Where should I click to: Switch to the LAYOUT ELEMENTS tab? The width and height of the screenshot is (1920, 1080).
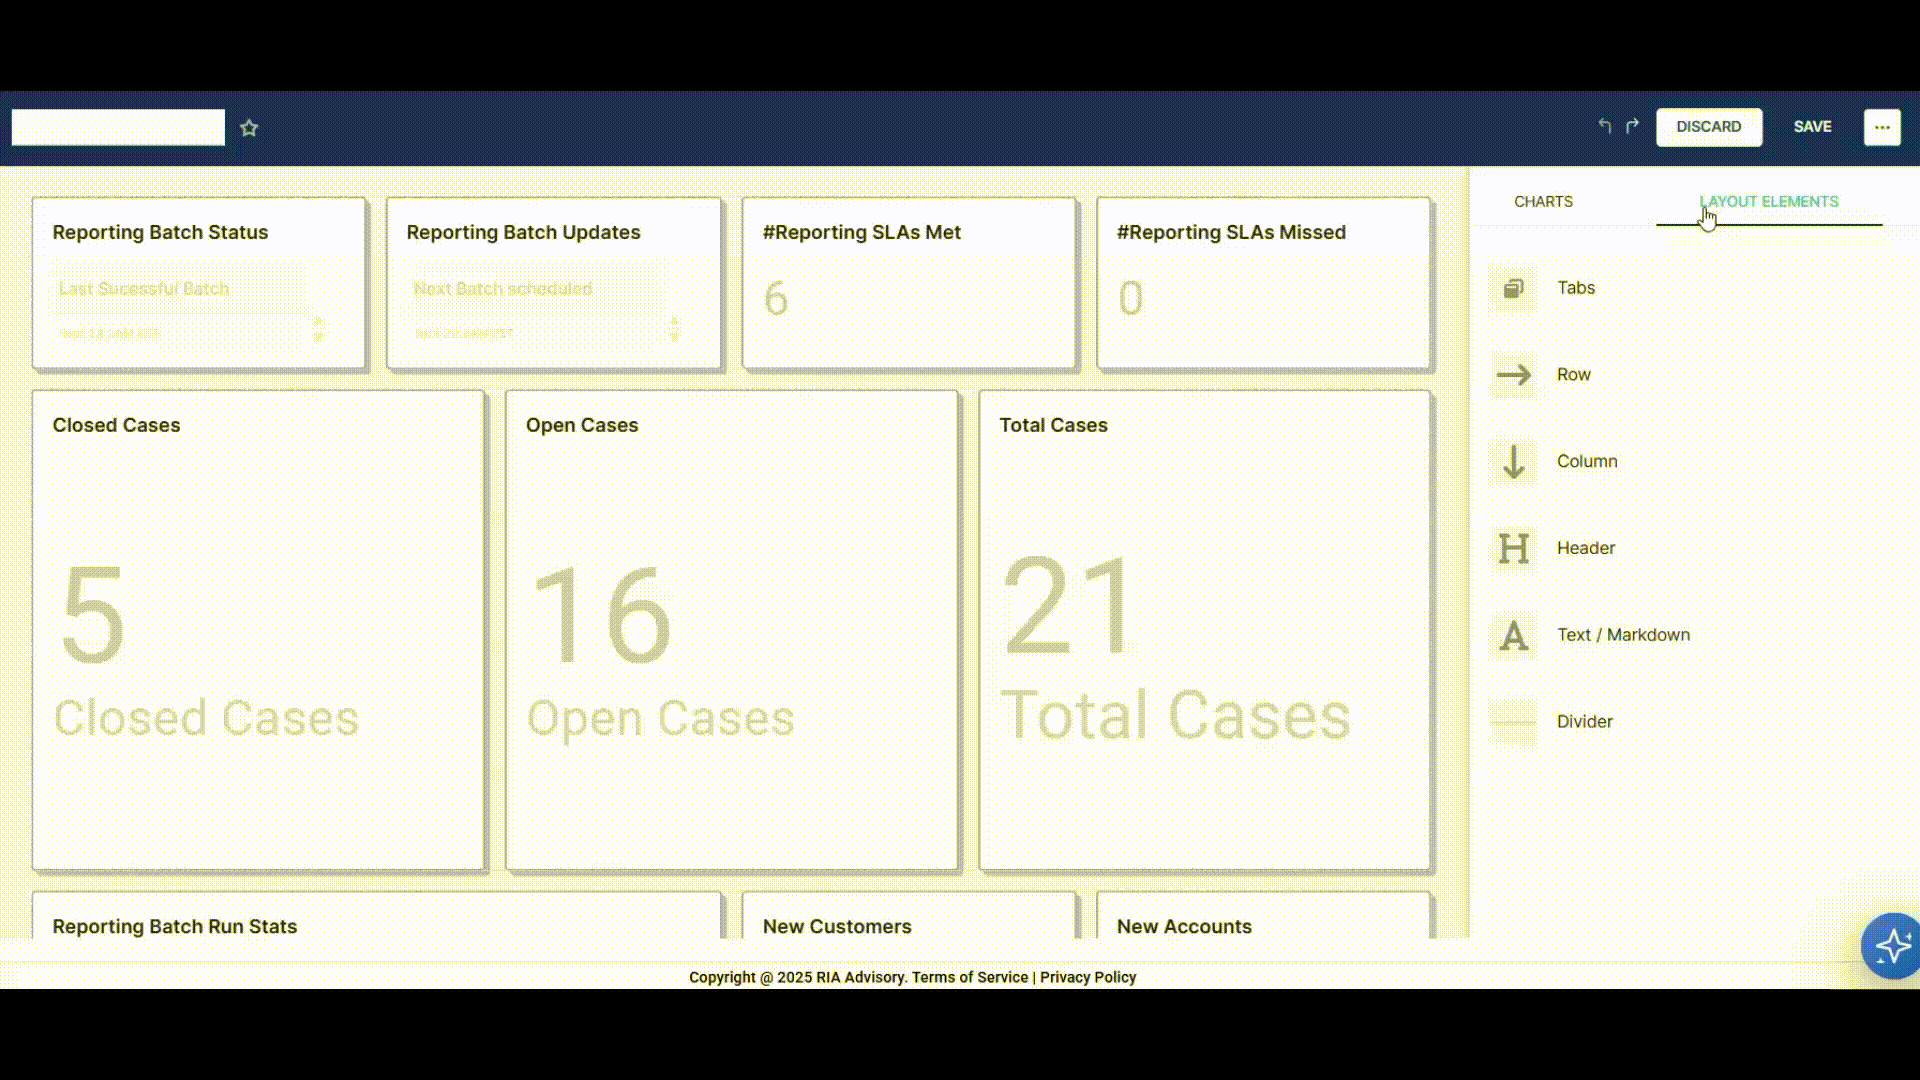click(1768, 202)
